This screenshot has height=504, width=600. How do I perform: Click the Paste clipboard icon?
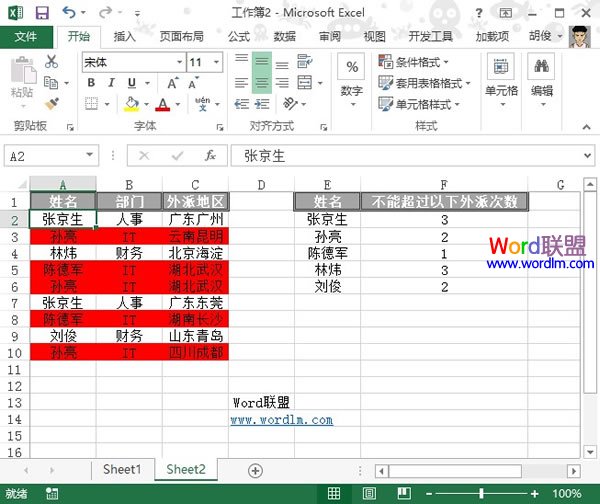click(x=22, y=70)
